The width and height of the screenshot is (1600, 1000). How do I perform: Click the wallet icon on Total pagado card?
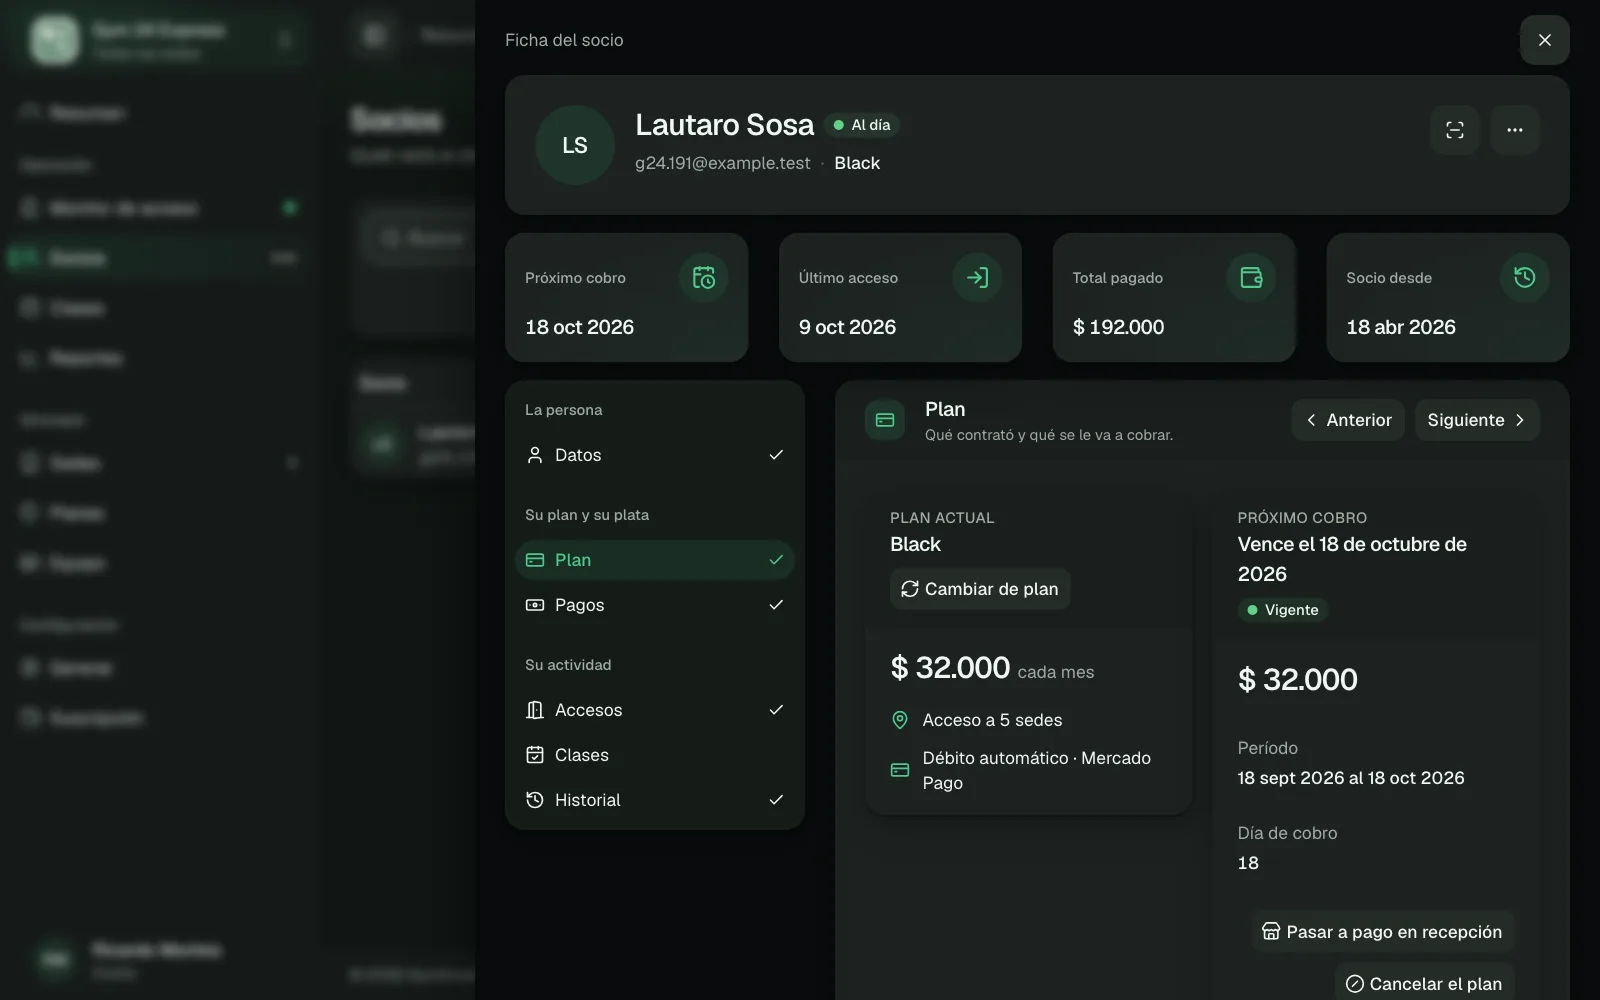(x=1251, y=278)
